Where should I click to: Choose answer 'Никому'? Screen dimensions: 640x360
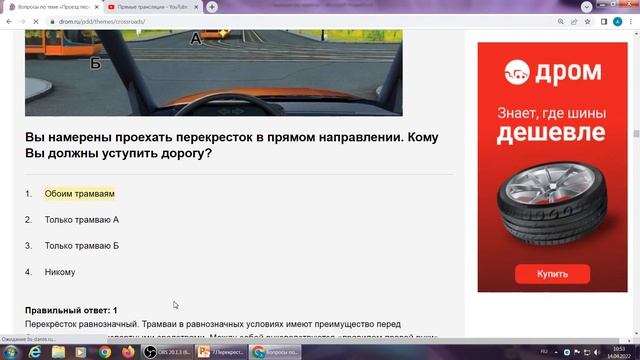coord(60,272)
